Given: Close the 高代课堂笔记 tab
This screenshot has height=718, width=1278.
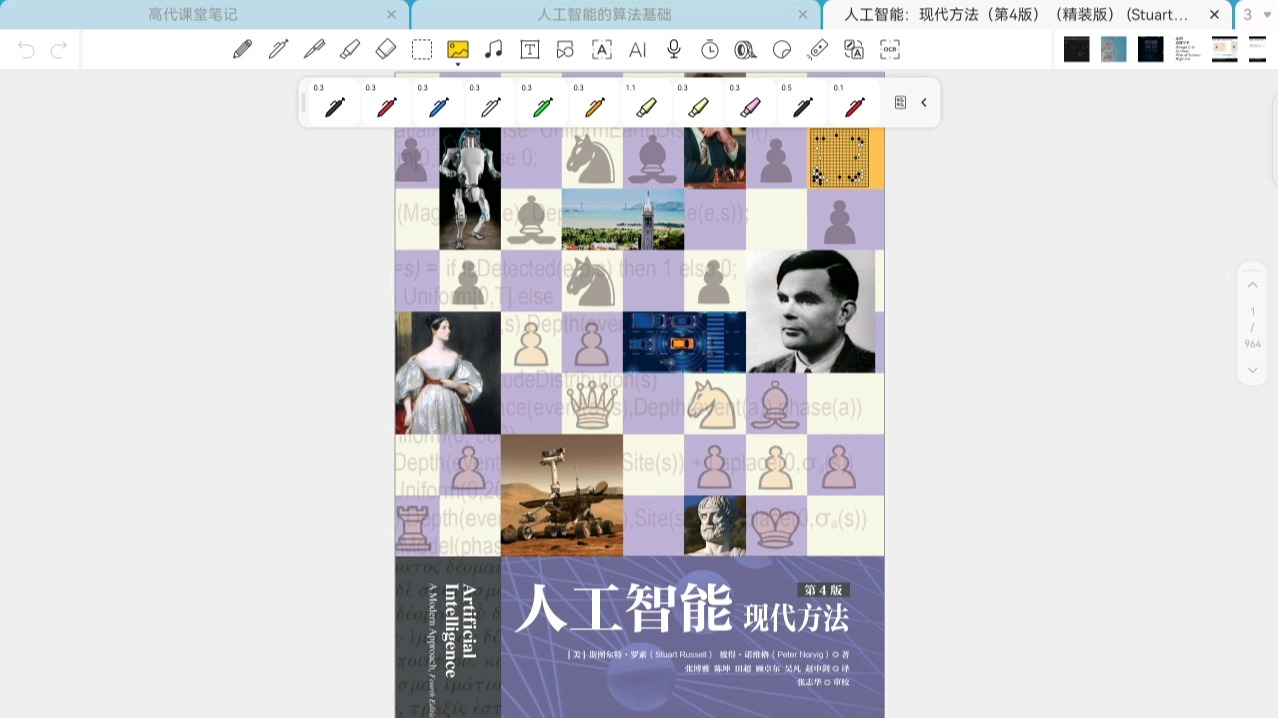Looking at the screenshot, I should (391, 14).
